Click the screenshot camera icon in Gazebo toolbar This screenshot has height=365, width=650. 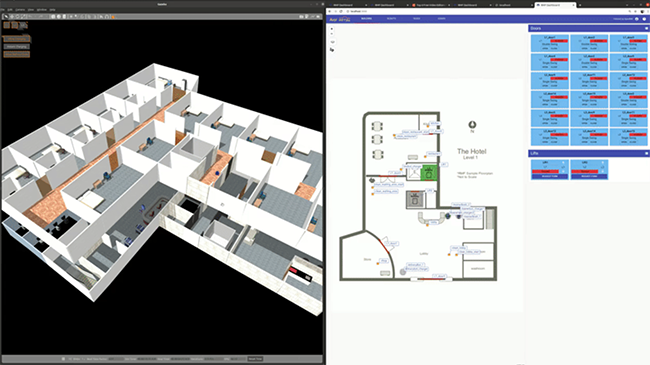[301, 17]
